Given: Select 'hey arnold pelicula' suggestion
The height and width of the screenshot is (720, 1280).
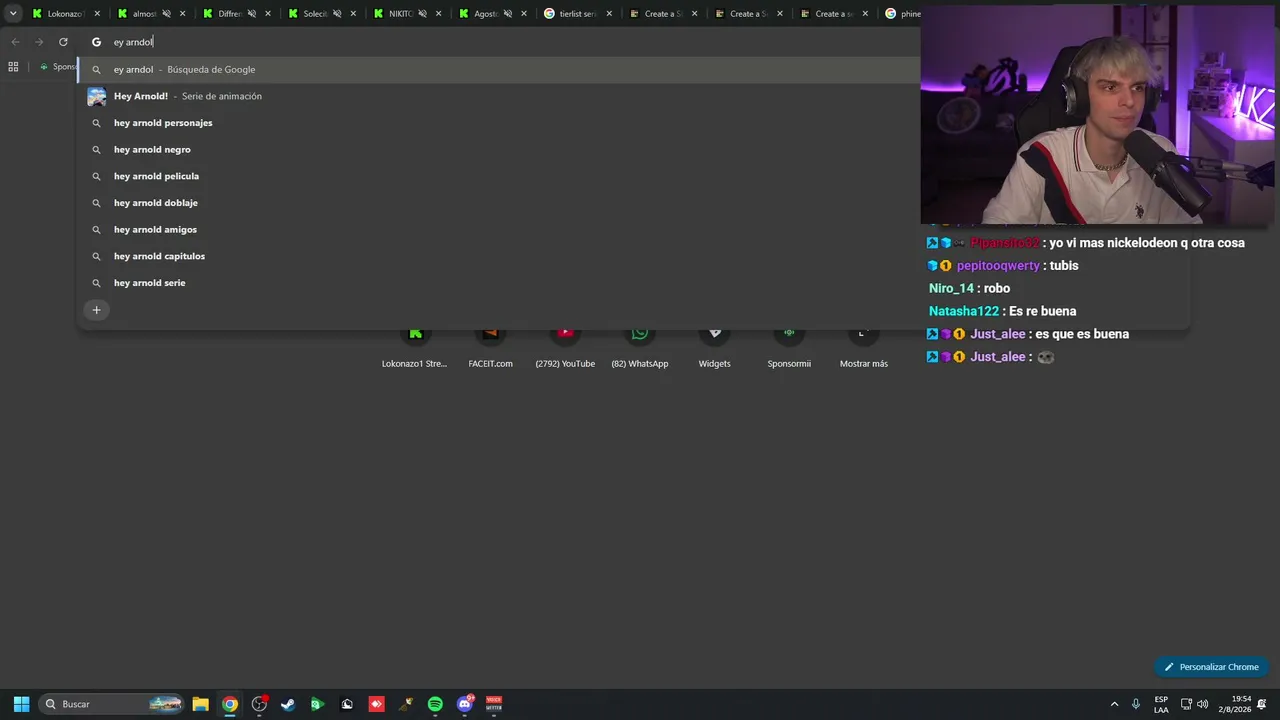Looking at the screenshot, I should click(x=499, y=176).
